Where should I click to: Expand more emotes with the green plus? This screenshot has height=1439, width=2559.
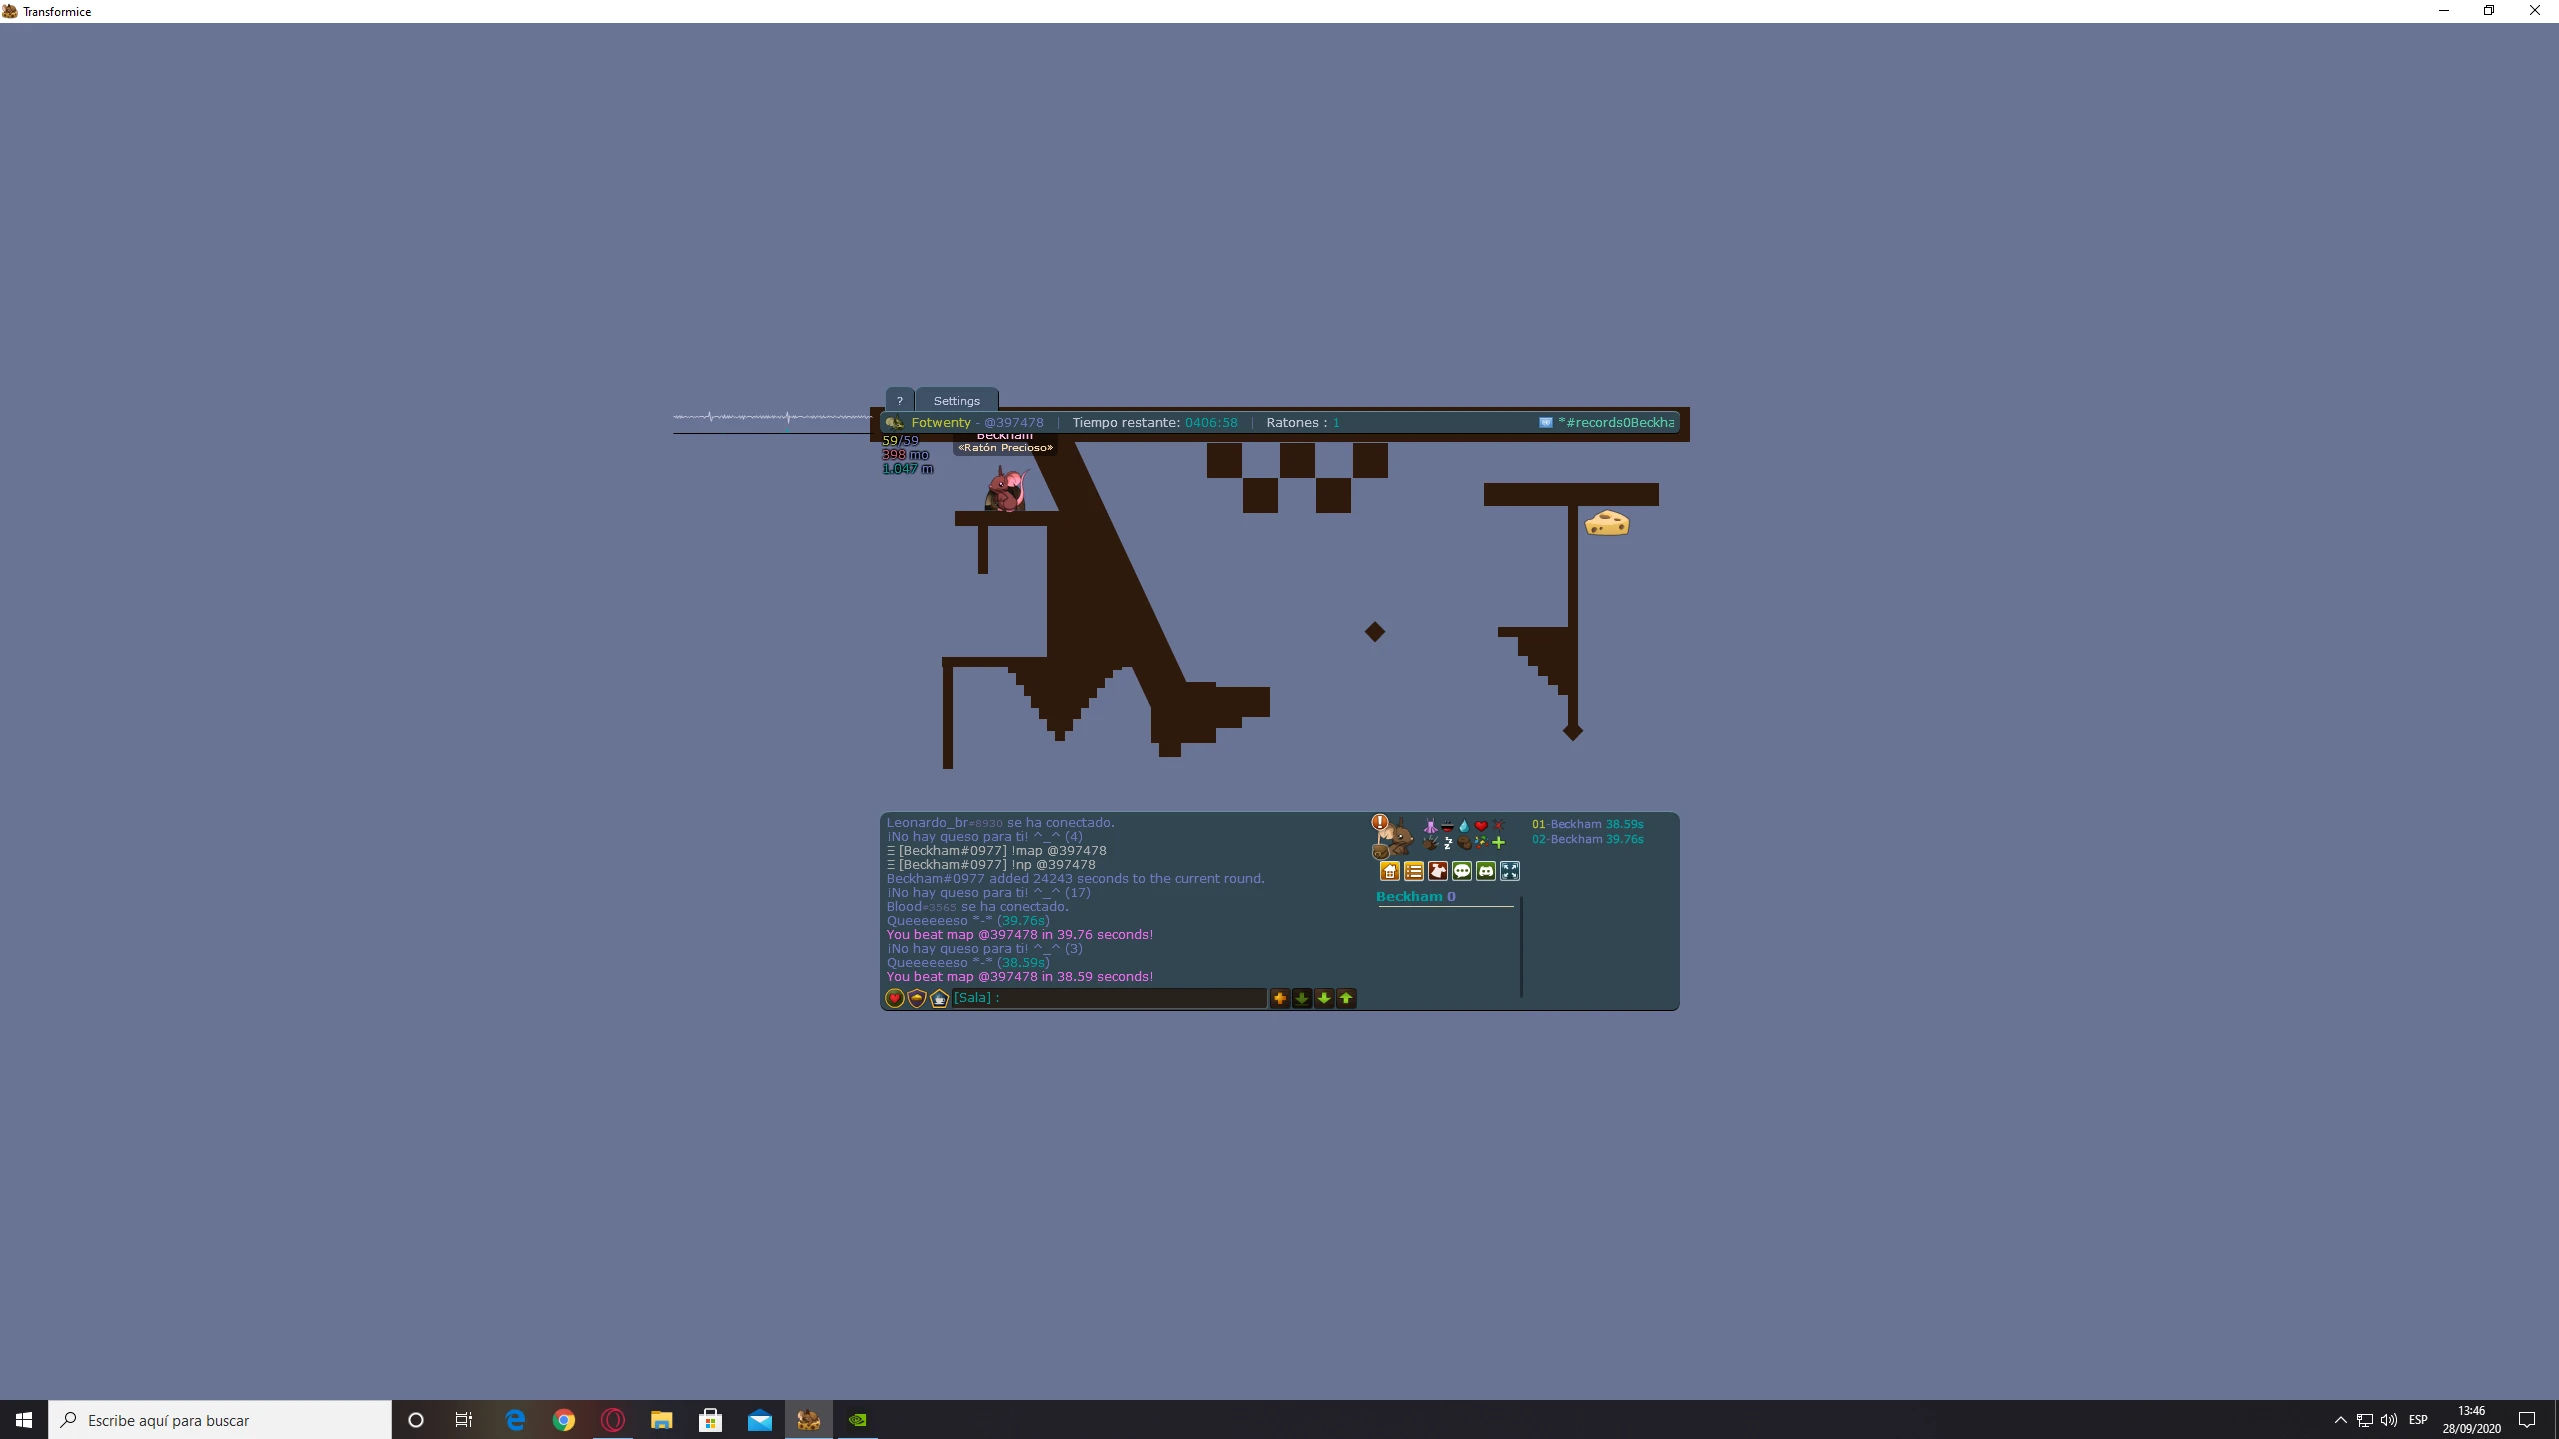pyautogui.click(x=1498, y=843)
